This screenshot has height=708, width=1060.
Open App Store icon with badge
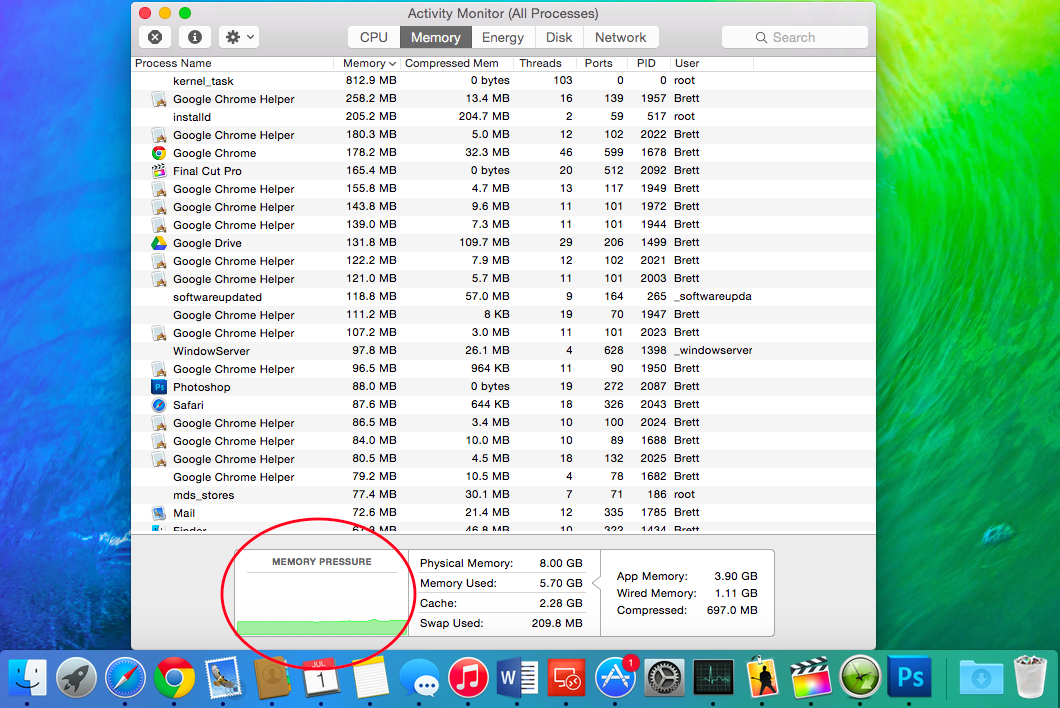[x=615, y=677]
